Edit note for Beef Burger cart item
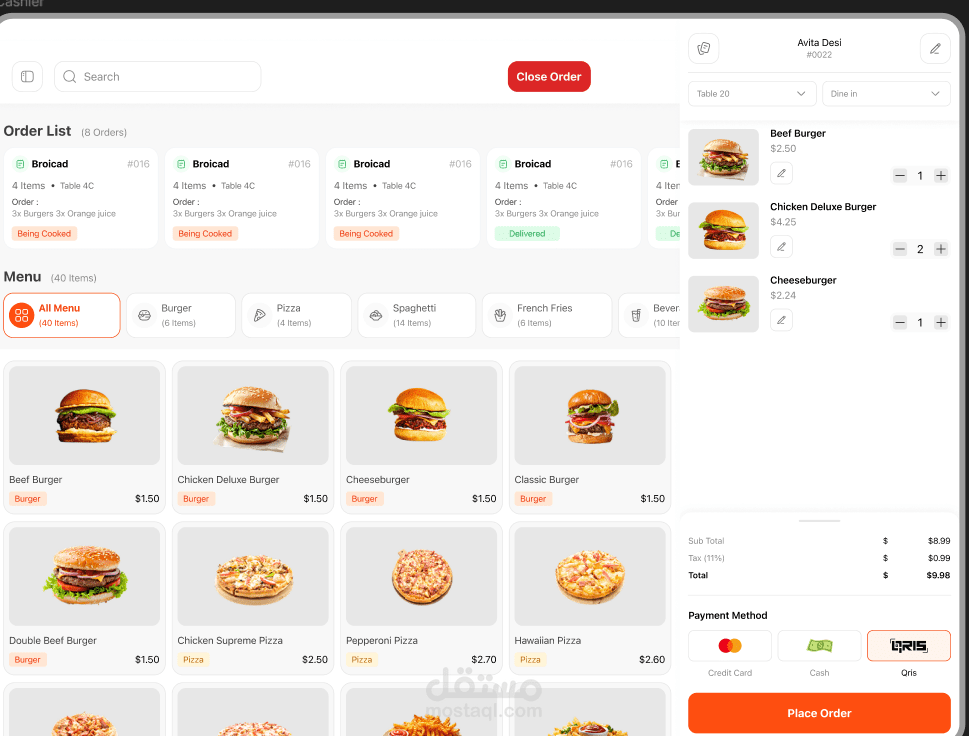Screen dimensions: 969x736 (x=781, y=173)
